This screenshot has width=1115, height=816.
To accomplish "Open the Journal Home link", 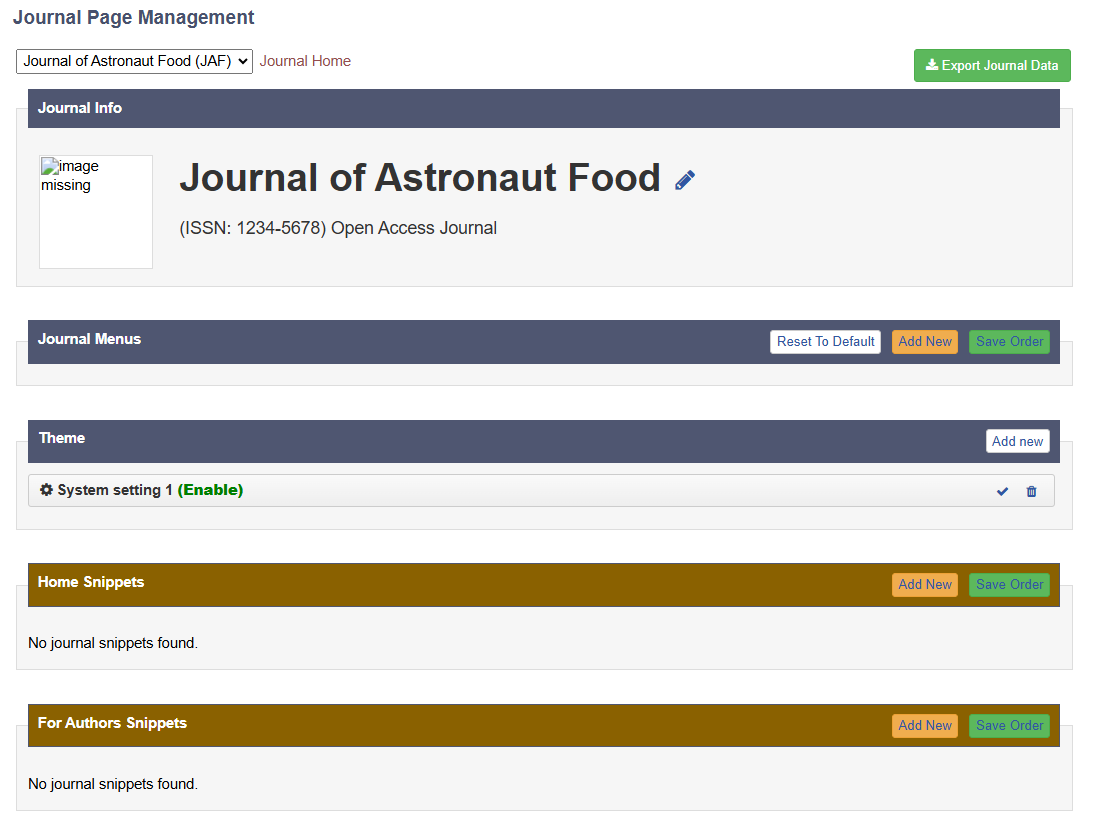I will [x=305, y=61].
